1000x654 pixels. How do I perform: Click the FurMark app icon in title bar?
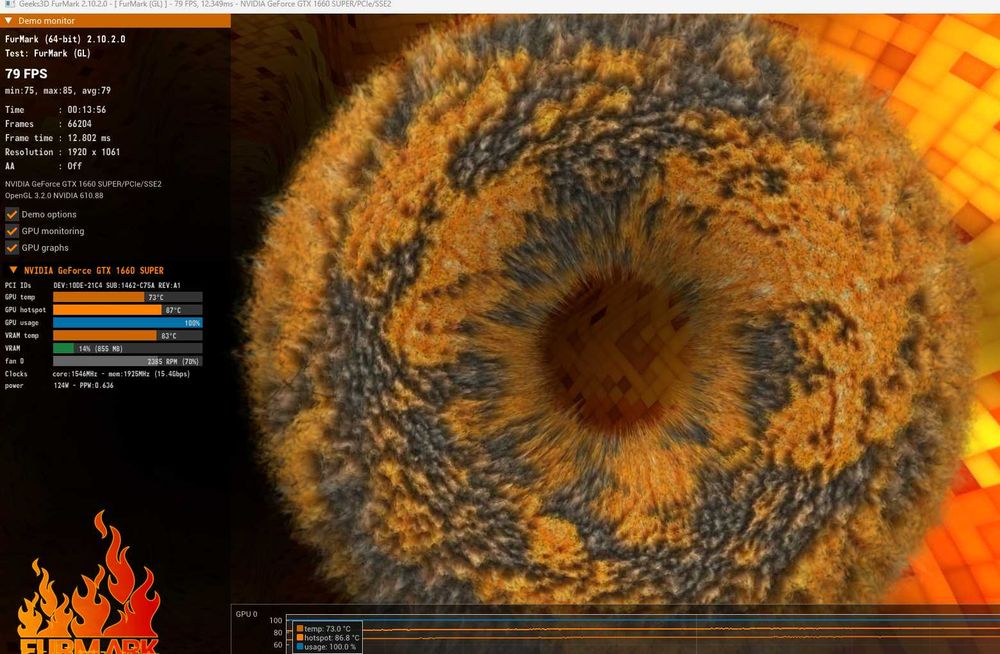(x=9, y=4)
